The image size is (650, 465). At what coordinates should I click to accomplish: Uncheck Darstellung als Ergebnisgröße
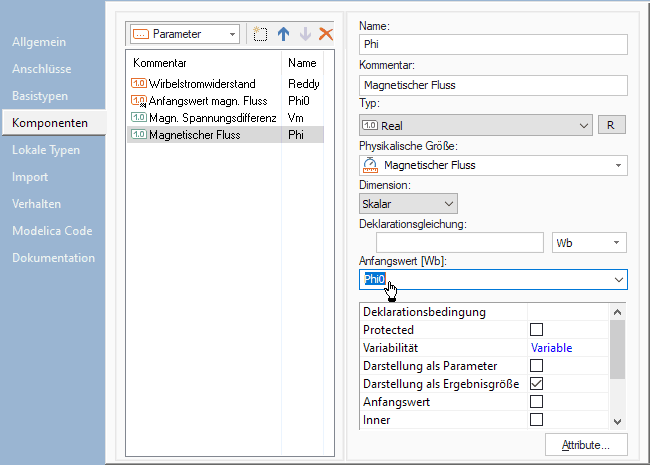click(x=536, y=384)
